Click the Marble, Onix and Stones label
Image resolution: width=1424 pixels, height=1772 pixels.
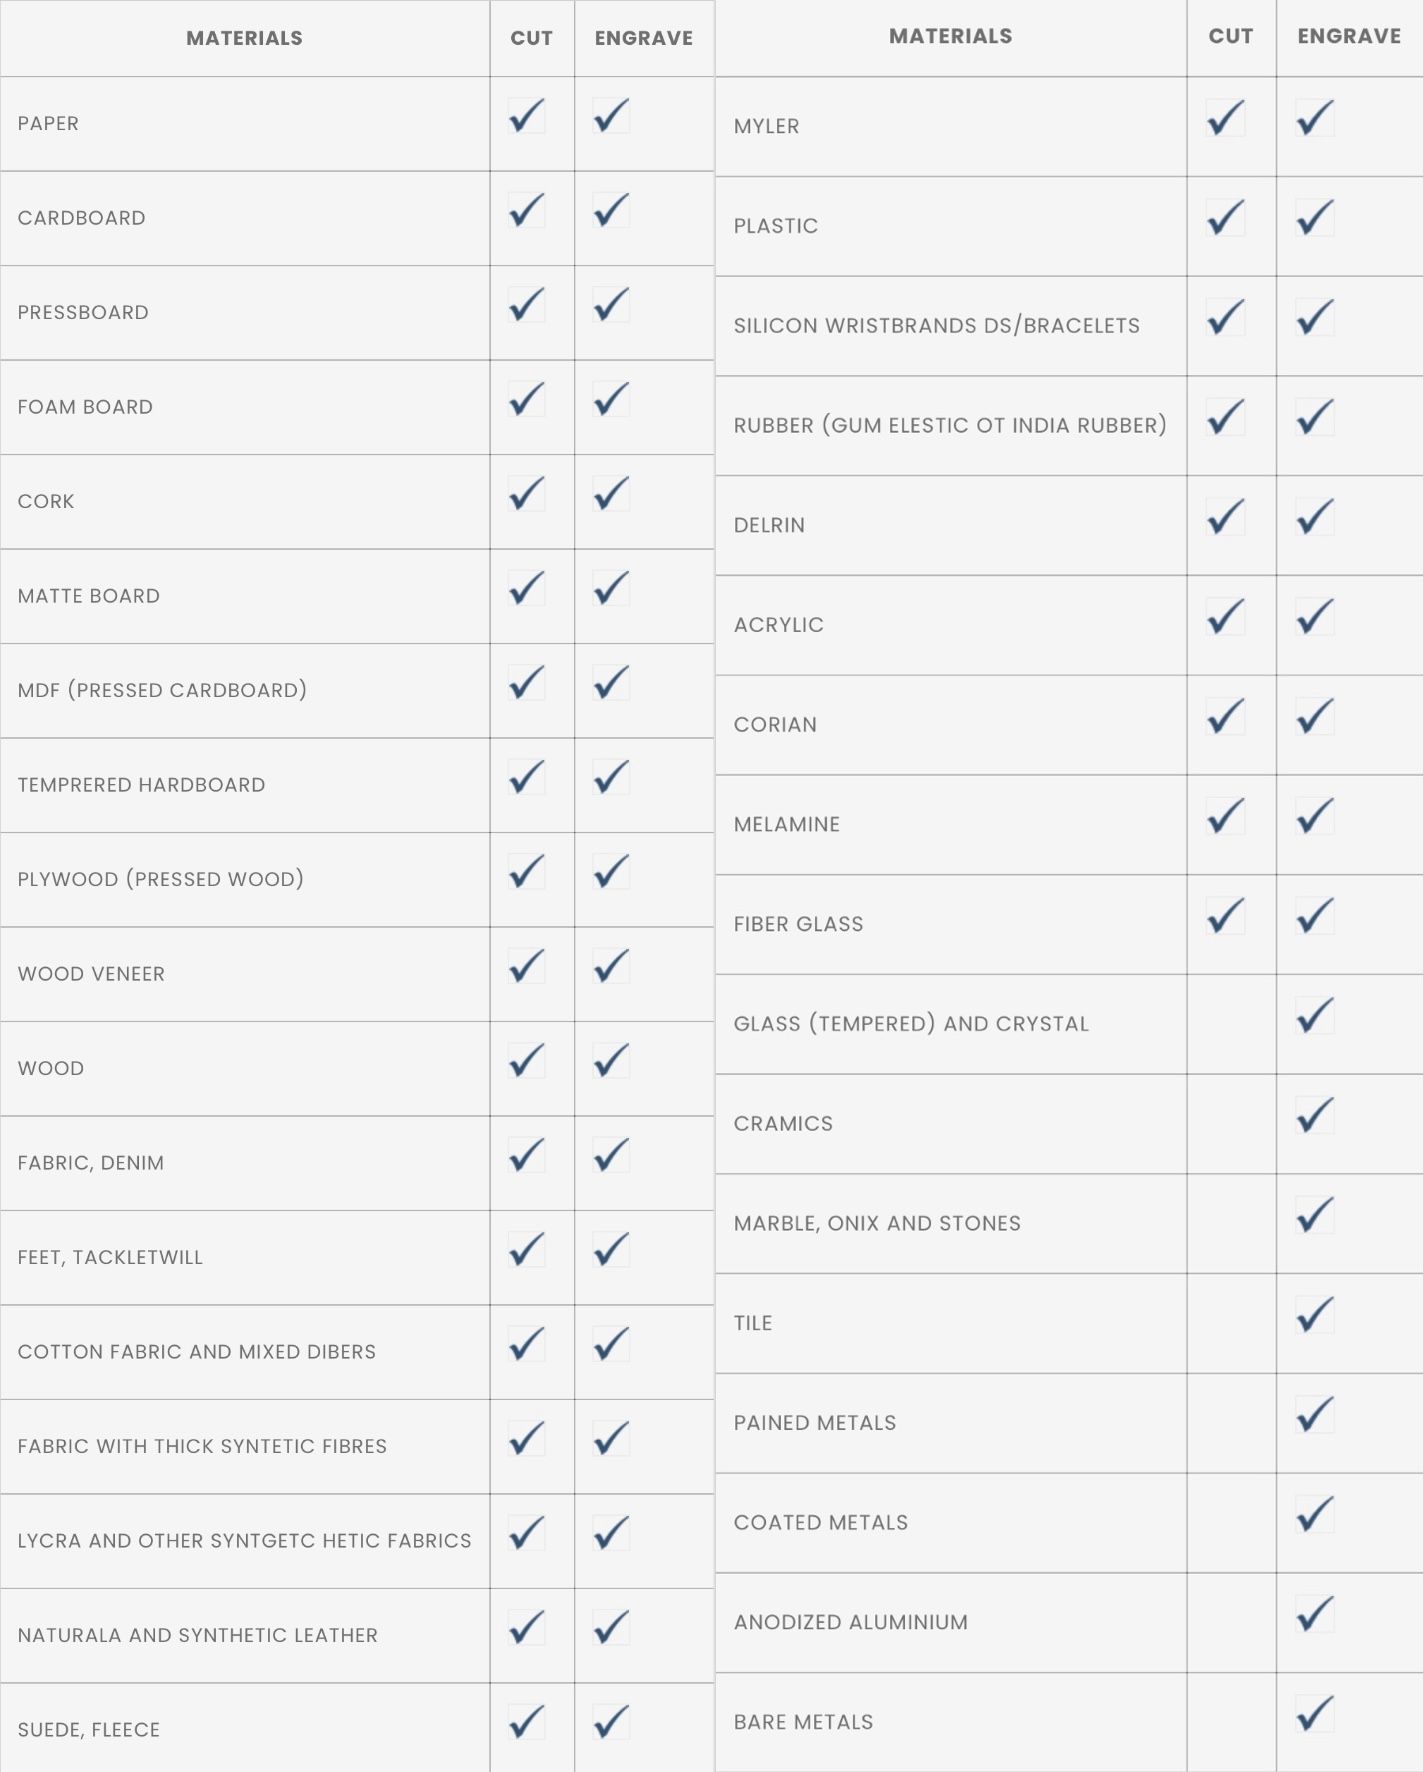click(877, 1223)
